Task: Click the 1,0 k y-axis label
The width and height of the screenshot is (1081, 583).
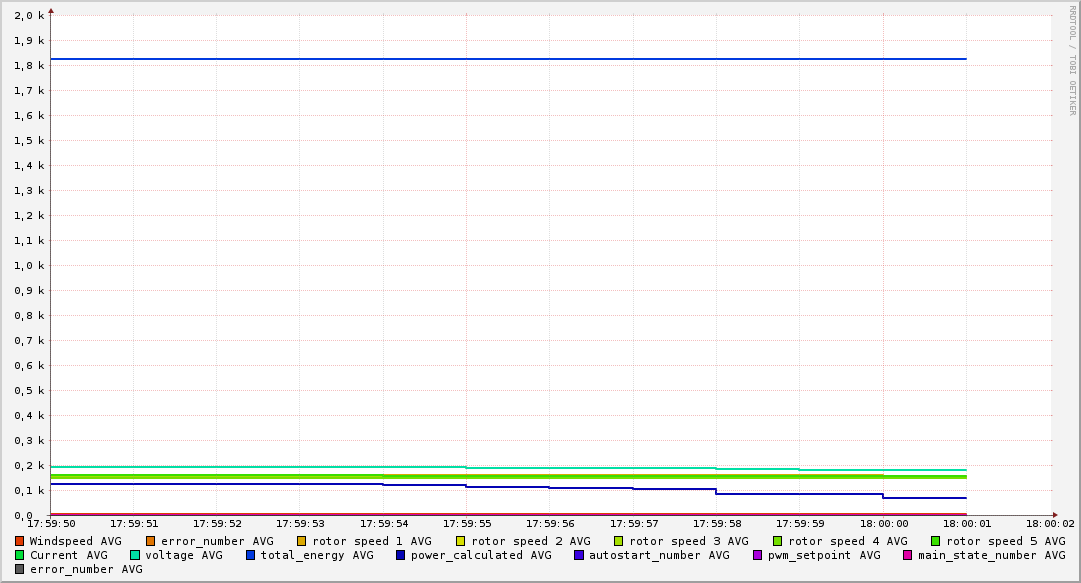Action: (x=29, y=266)
